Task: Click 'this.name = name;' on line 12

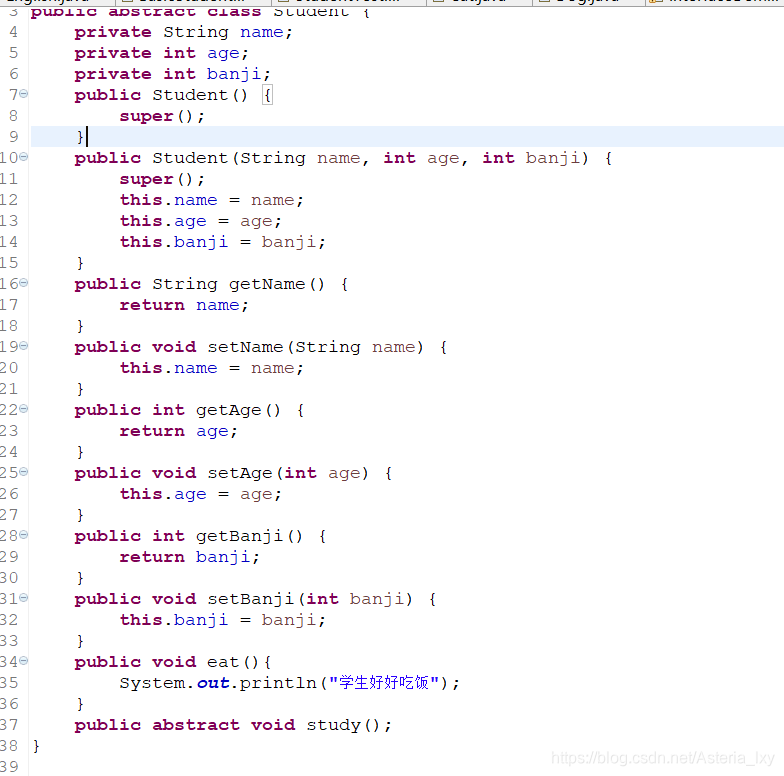Action: pos(212,200)
